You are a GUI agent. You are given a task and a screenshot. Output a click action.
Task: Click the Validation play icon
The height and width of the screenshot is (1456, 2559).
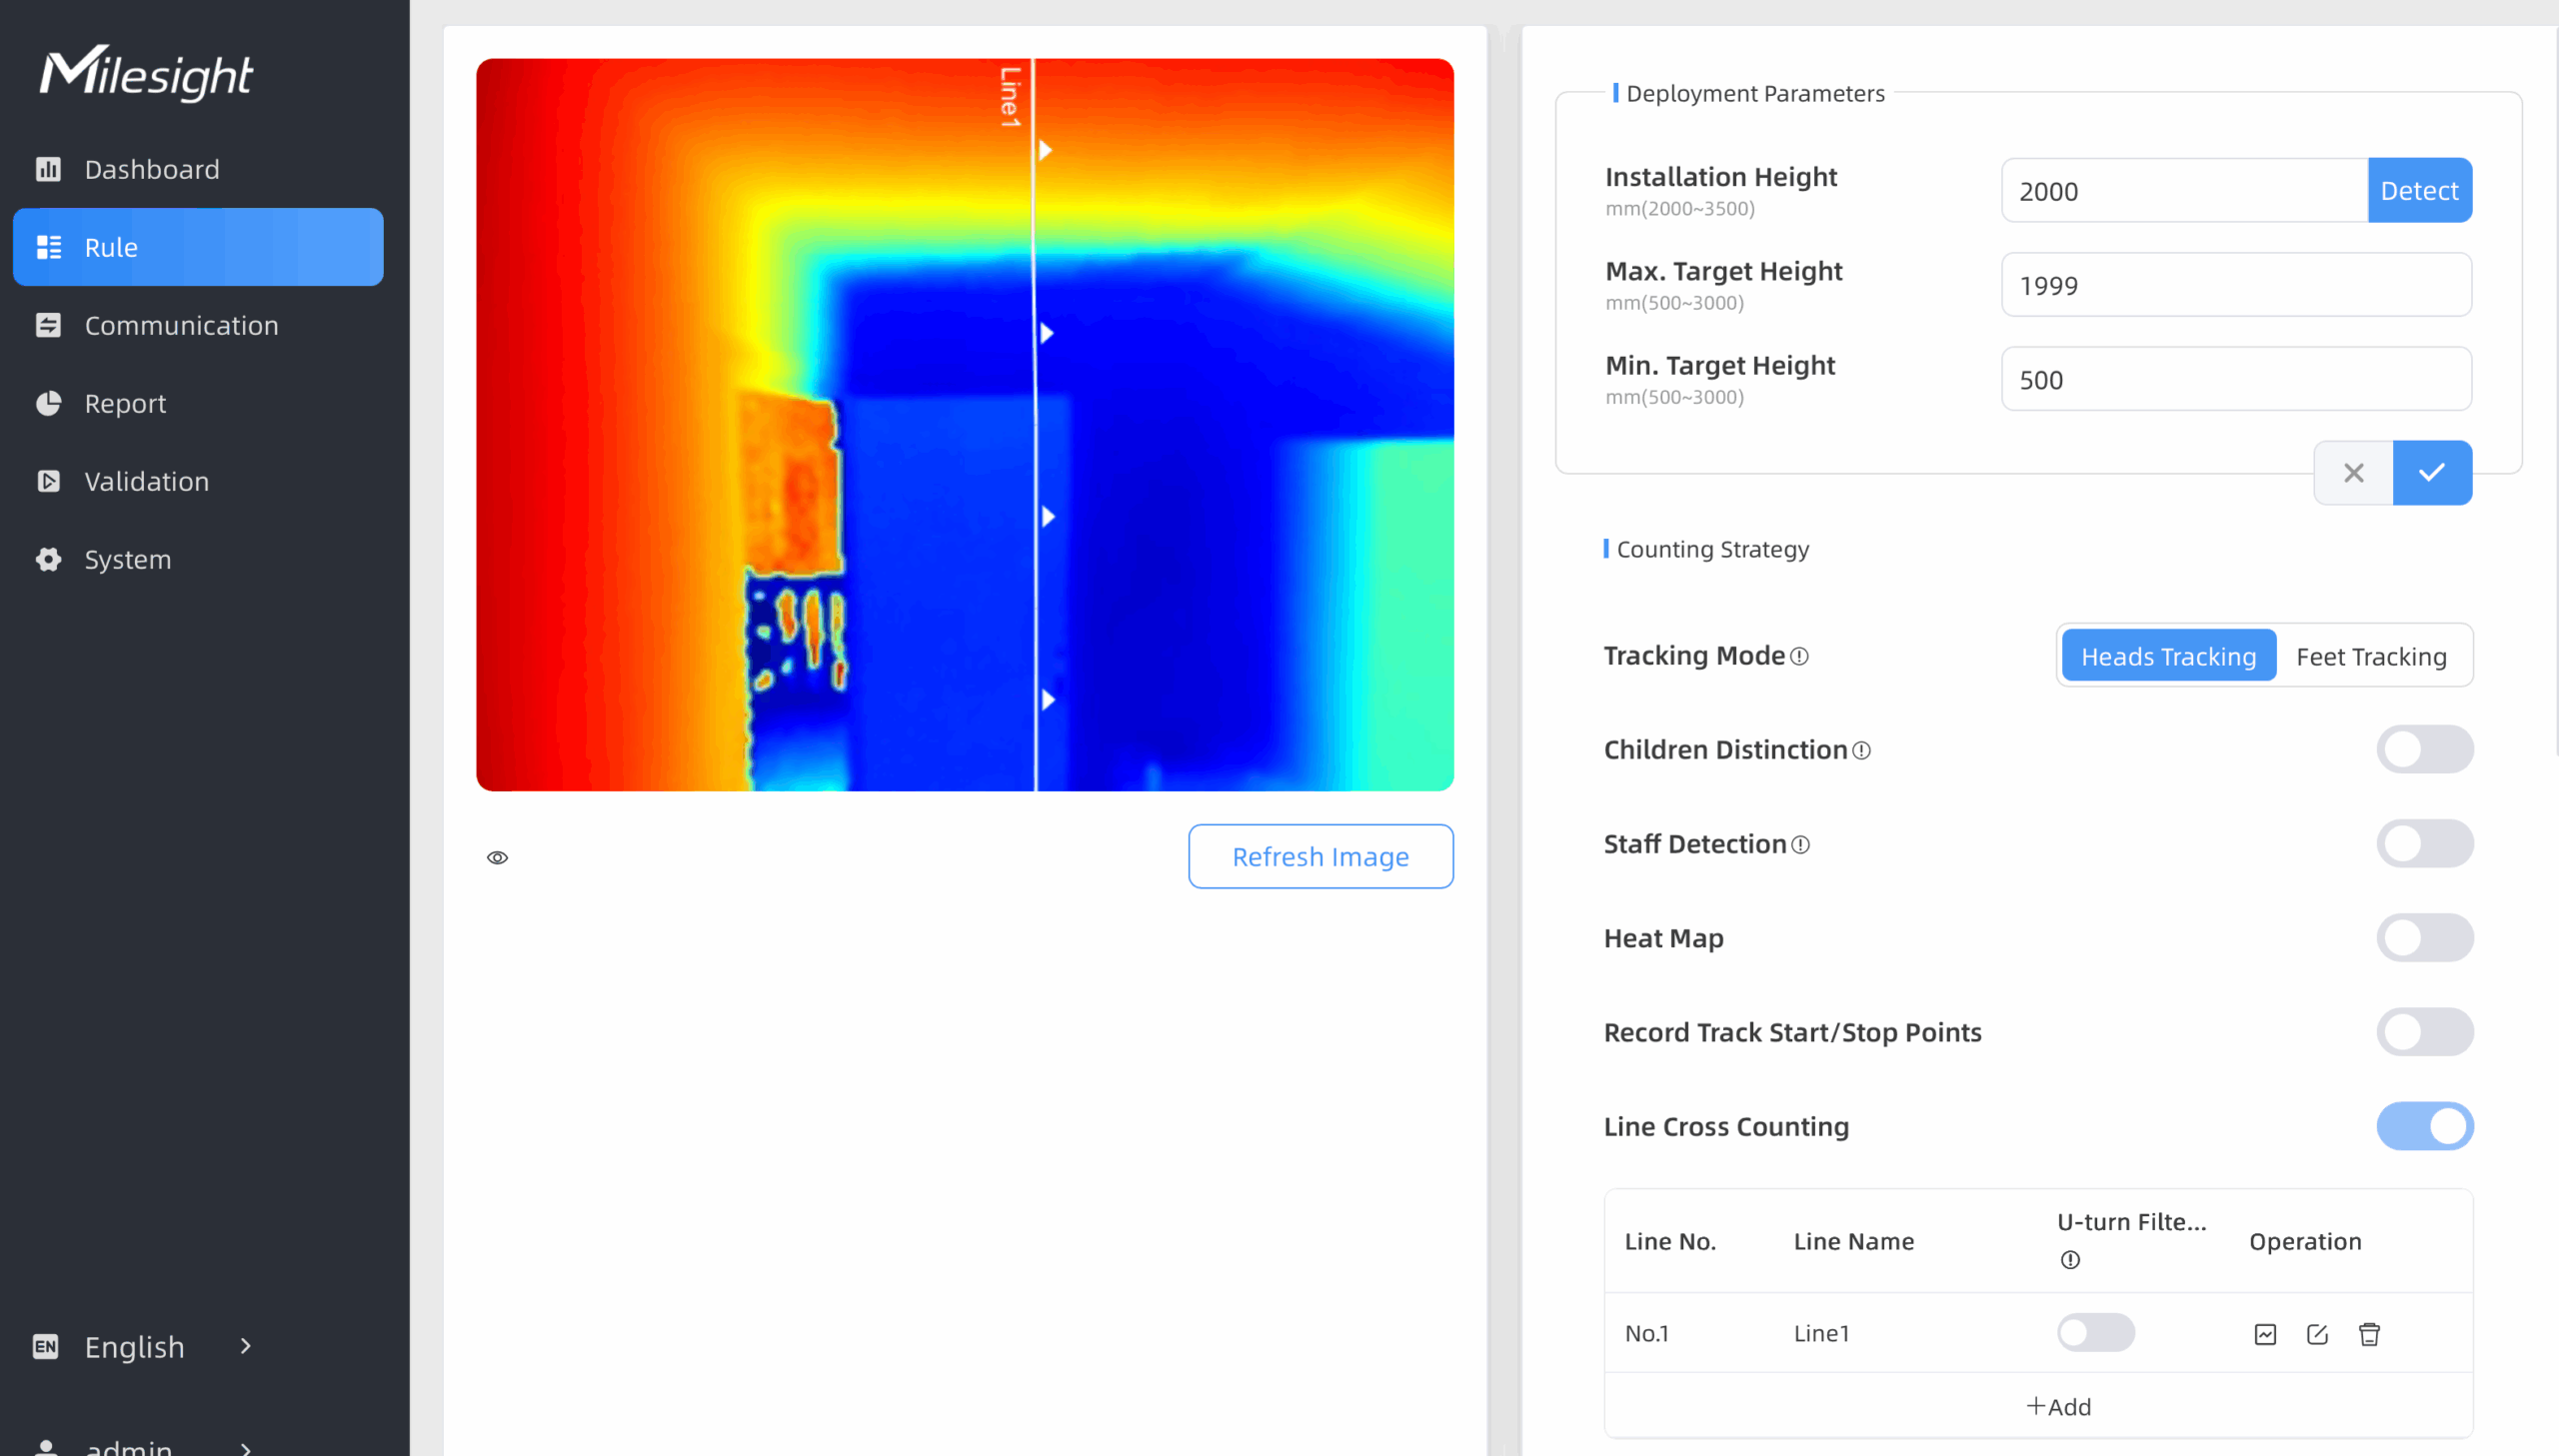(x=48, y=481)
